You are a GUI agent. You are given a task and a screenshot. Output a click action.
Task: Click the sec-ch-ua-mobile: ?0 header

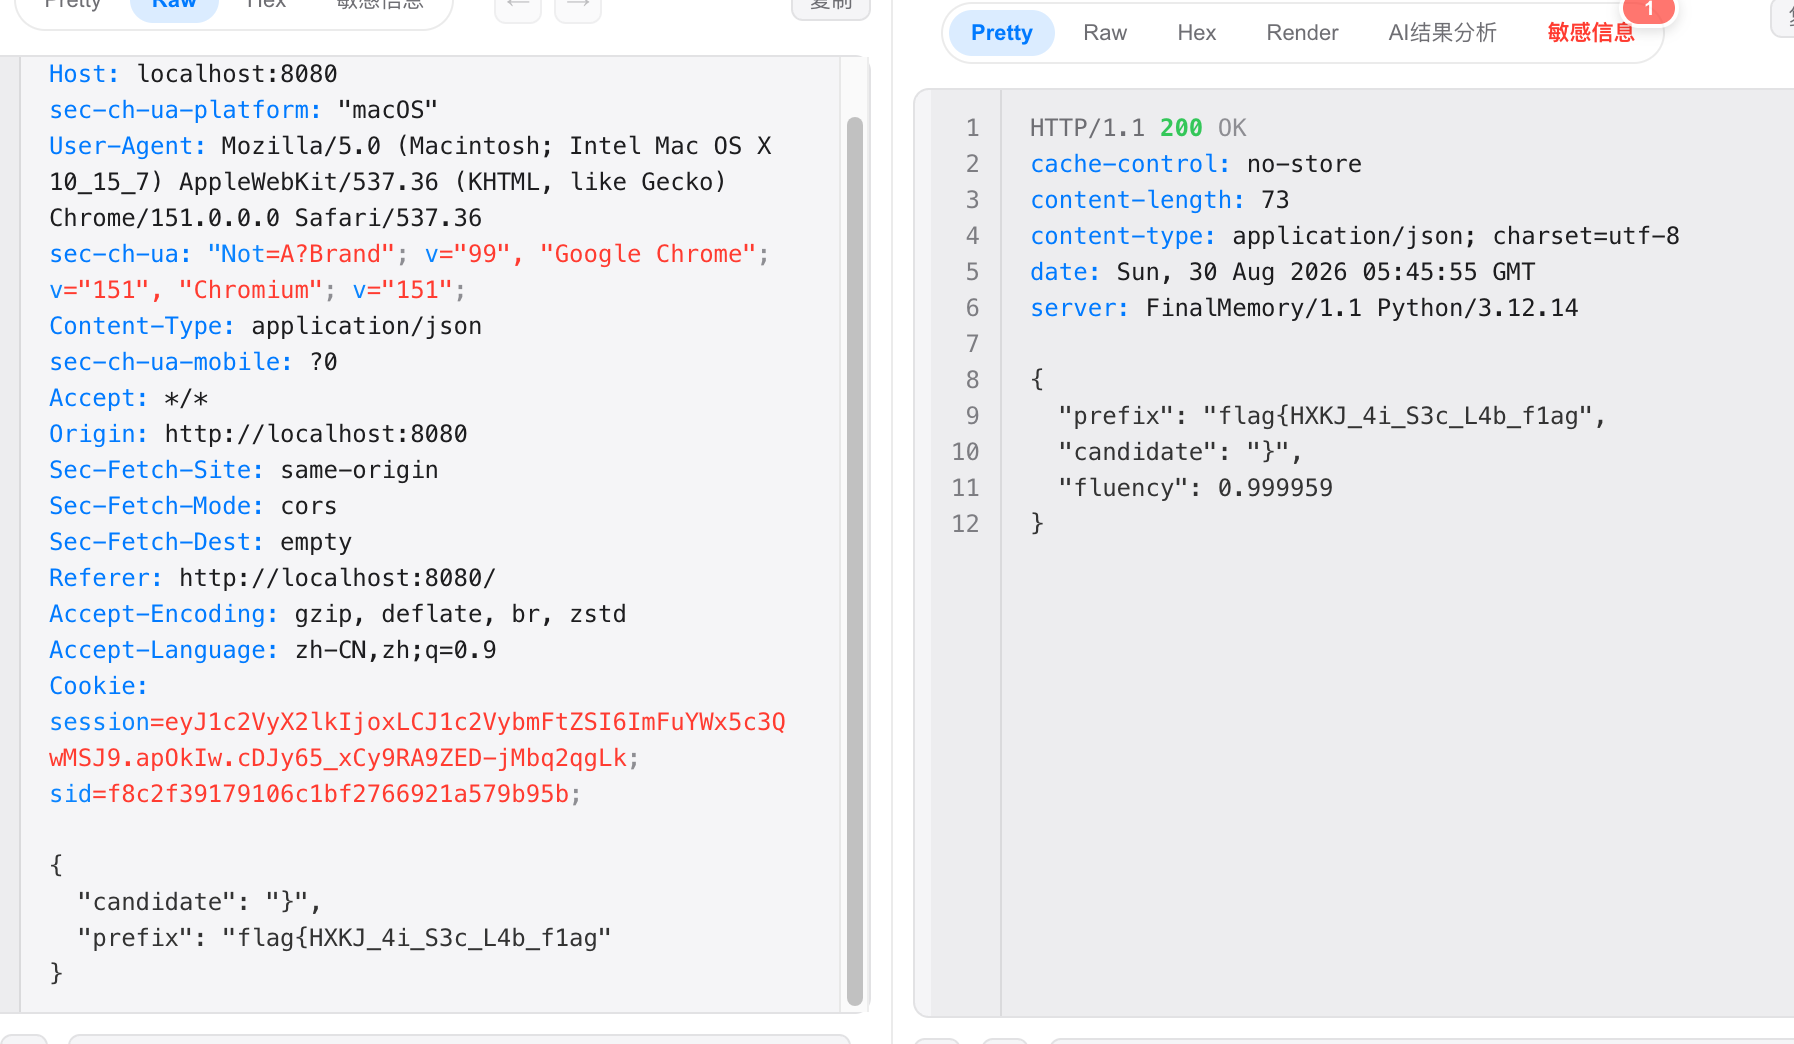(193, 362)
